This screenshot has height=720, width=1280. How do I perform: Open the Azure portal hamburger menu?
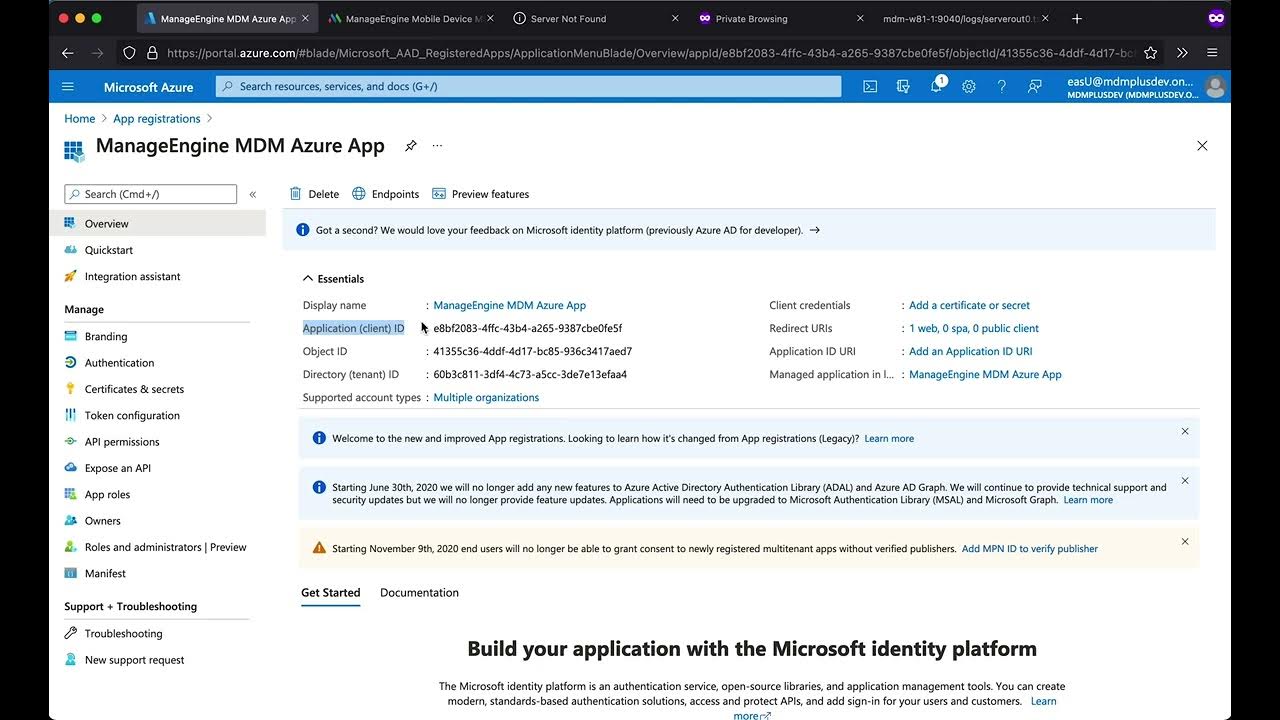(68, 87)
